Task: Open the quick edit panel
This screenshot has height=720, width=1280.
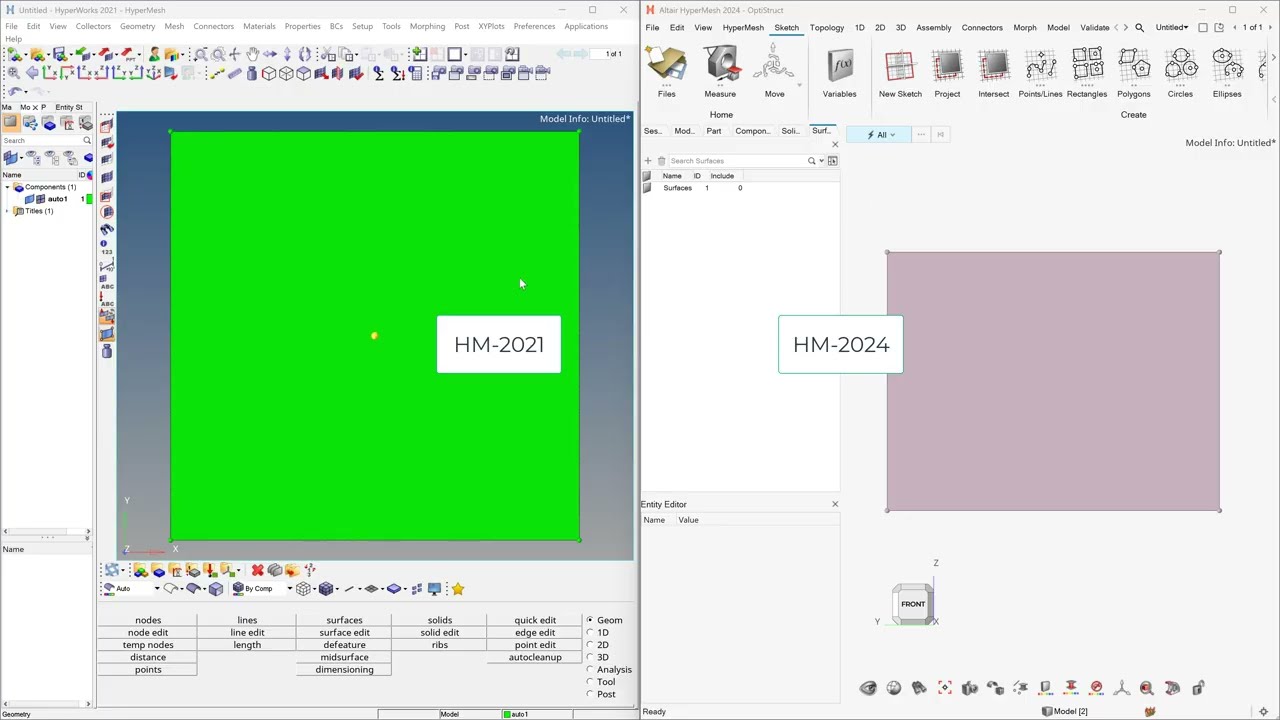Action: point(535,620)
